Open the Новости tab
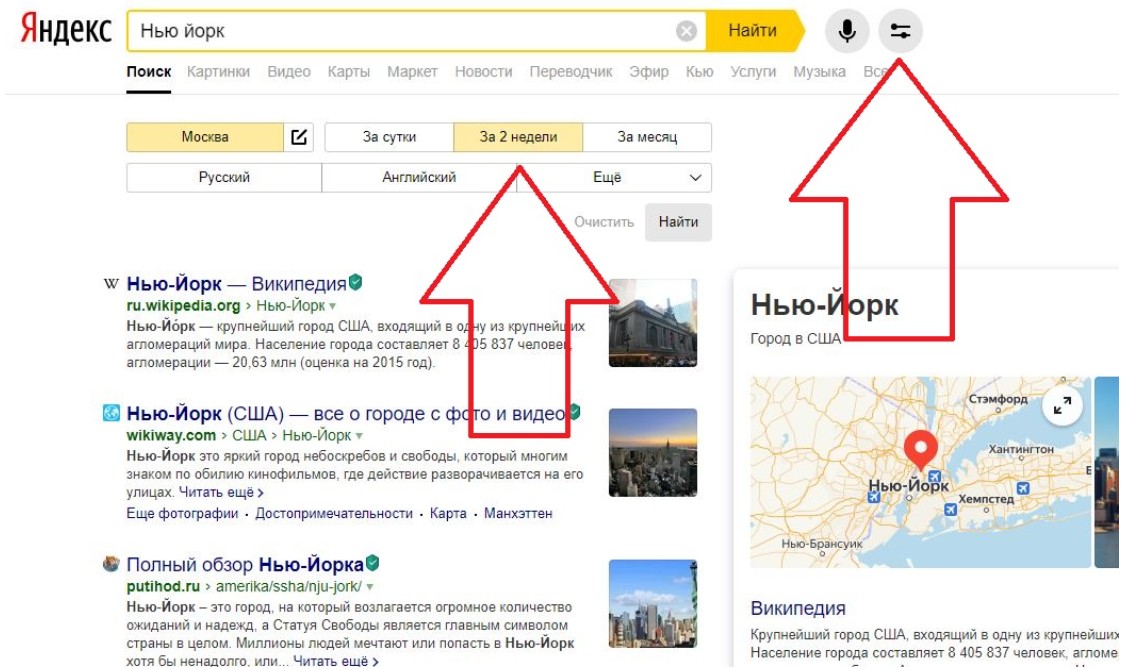Screen dimensions: 1140x670 [x=483, y=71]
